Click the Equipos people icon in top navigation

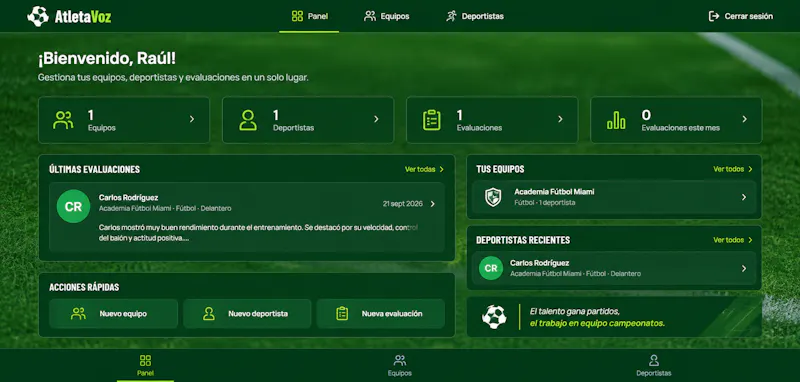tap(370, 16)
